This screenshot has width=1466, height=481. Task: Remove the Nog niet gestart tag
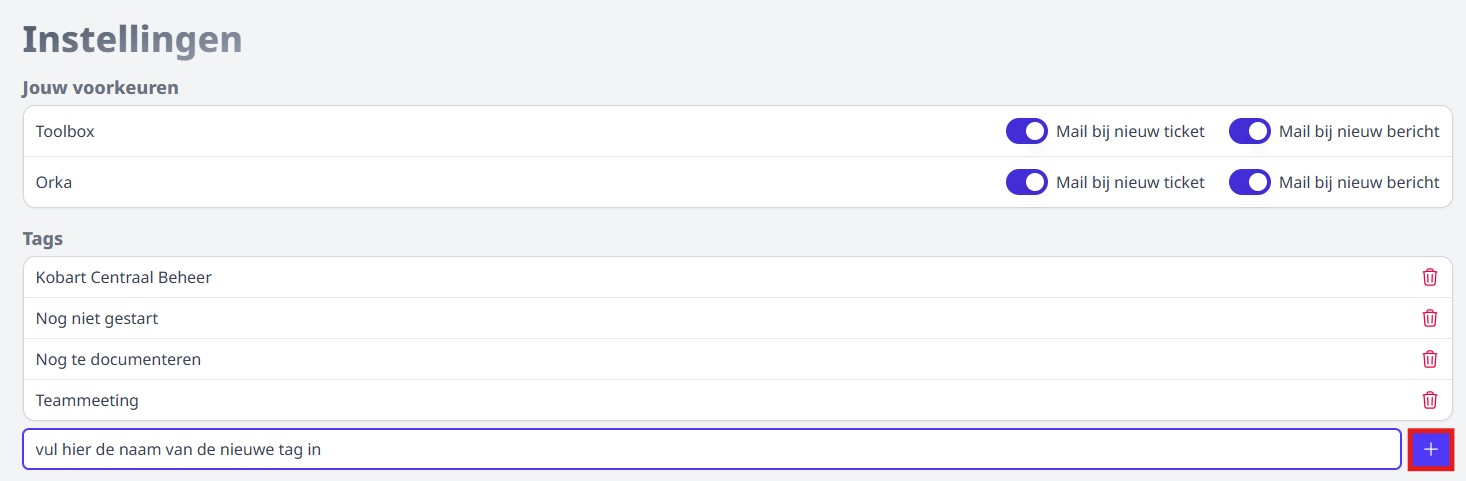[1430, 318]
